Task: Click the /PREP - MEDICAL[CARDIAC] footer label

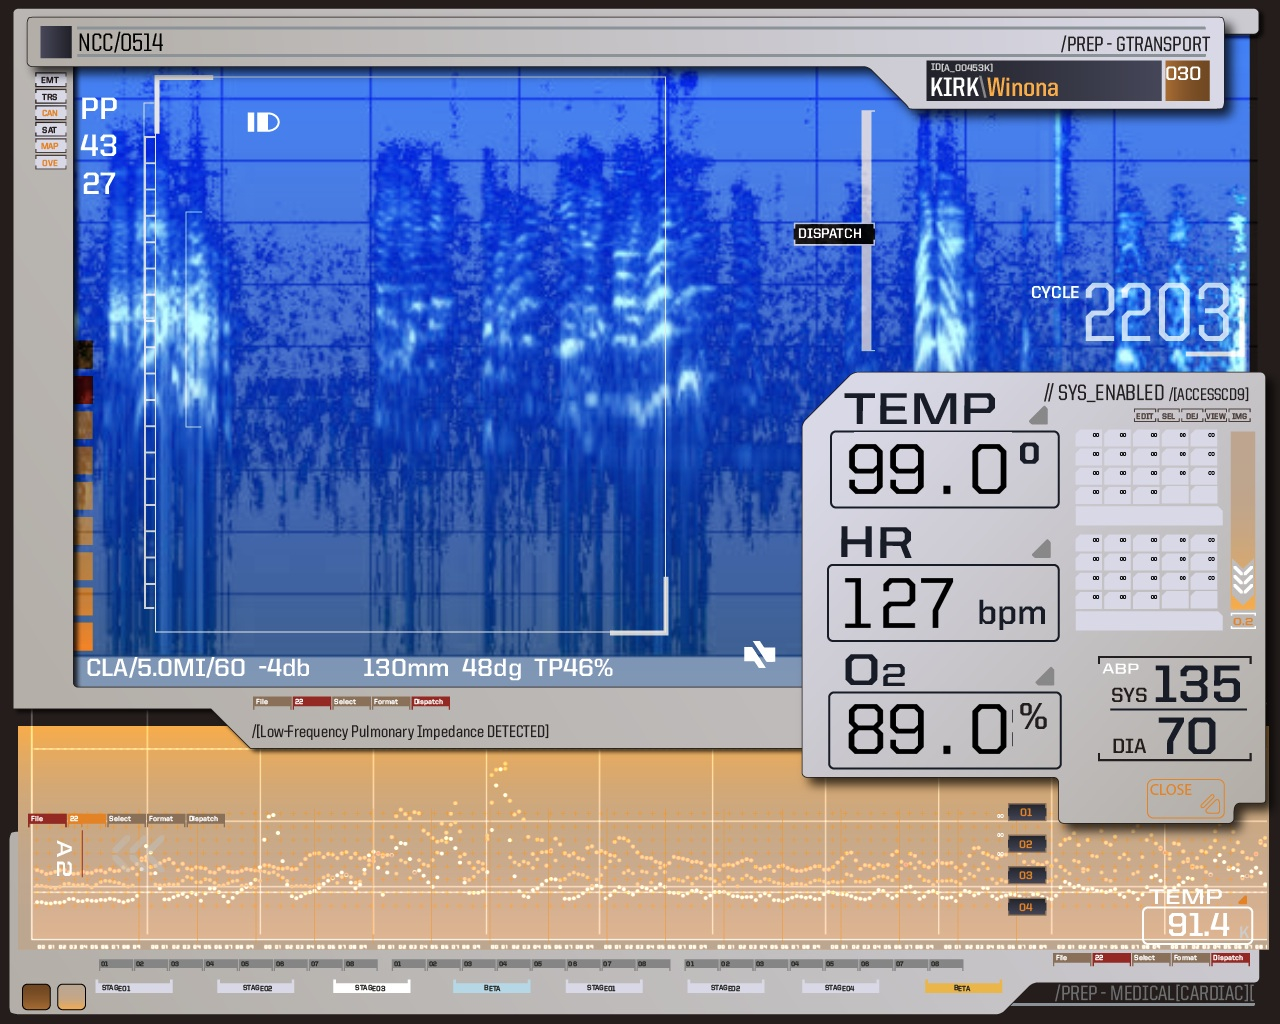Action: click(x=1153, y=993)
